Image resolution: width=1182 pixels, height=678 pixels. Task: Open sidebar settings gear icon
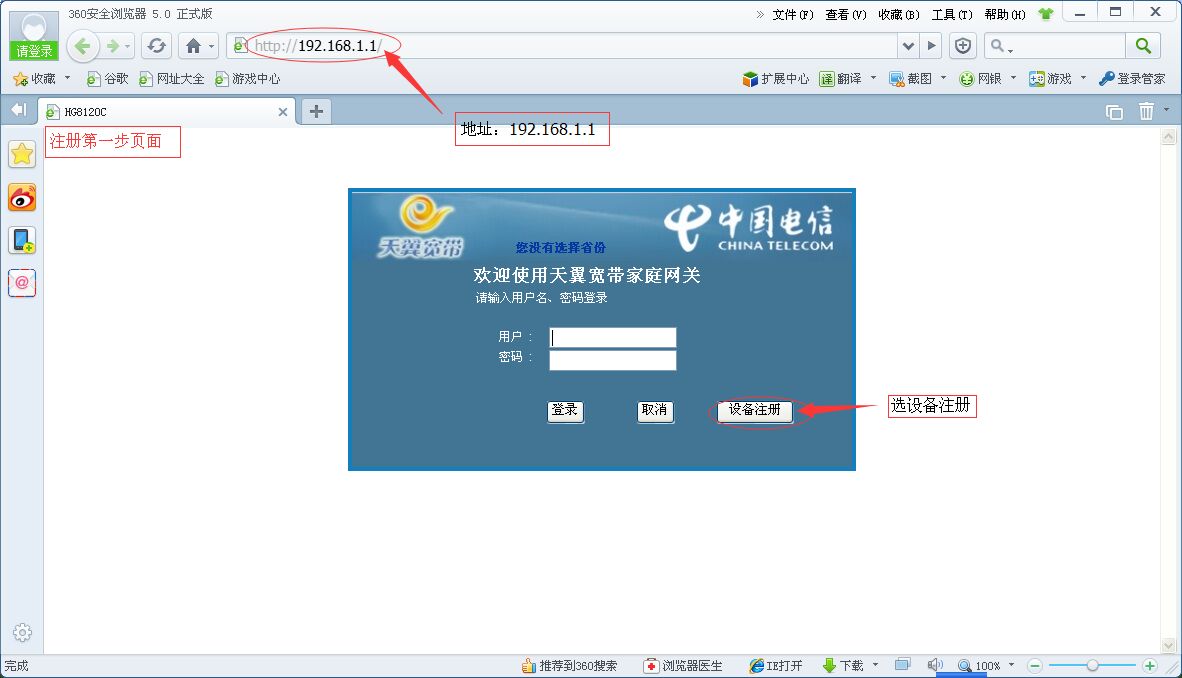[x=22, y=632]
